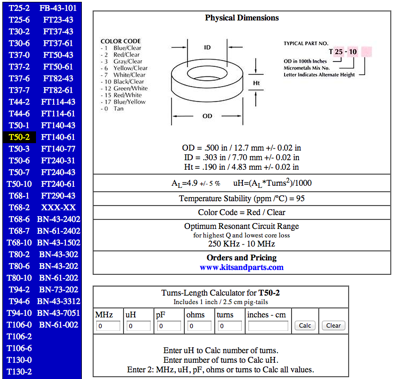This screenshot has height=379, width=400.
Task: Open the T50-10 core page
Action: (x=19, y=184)
